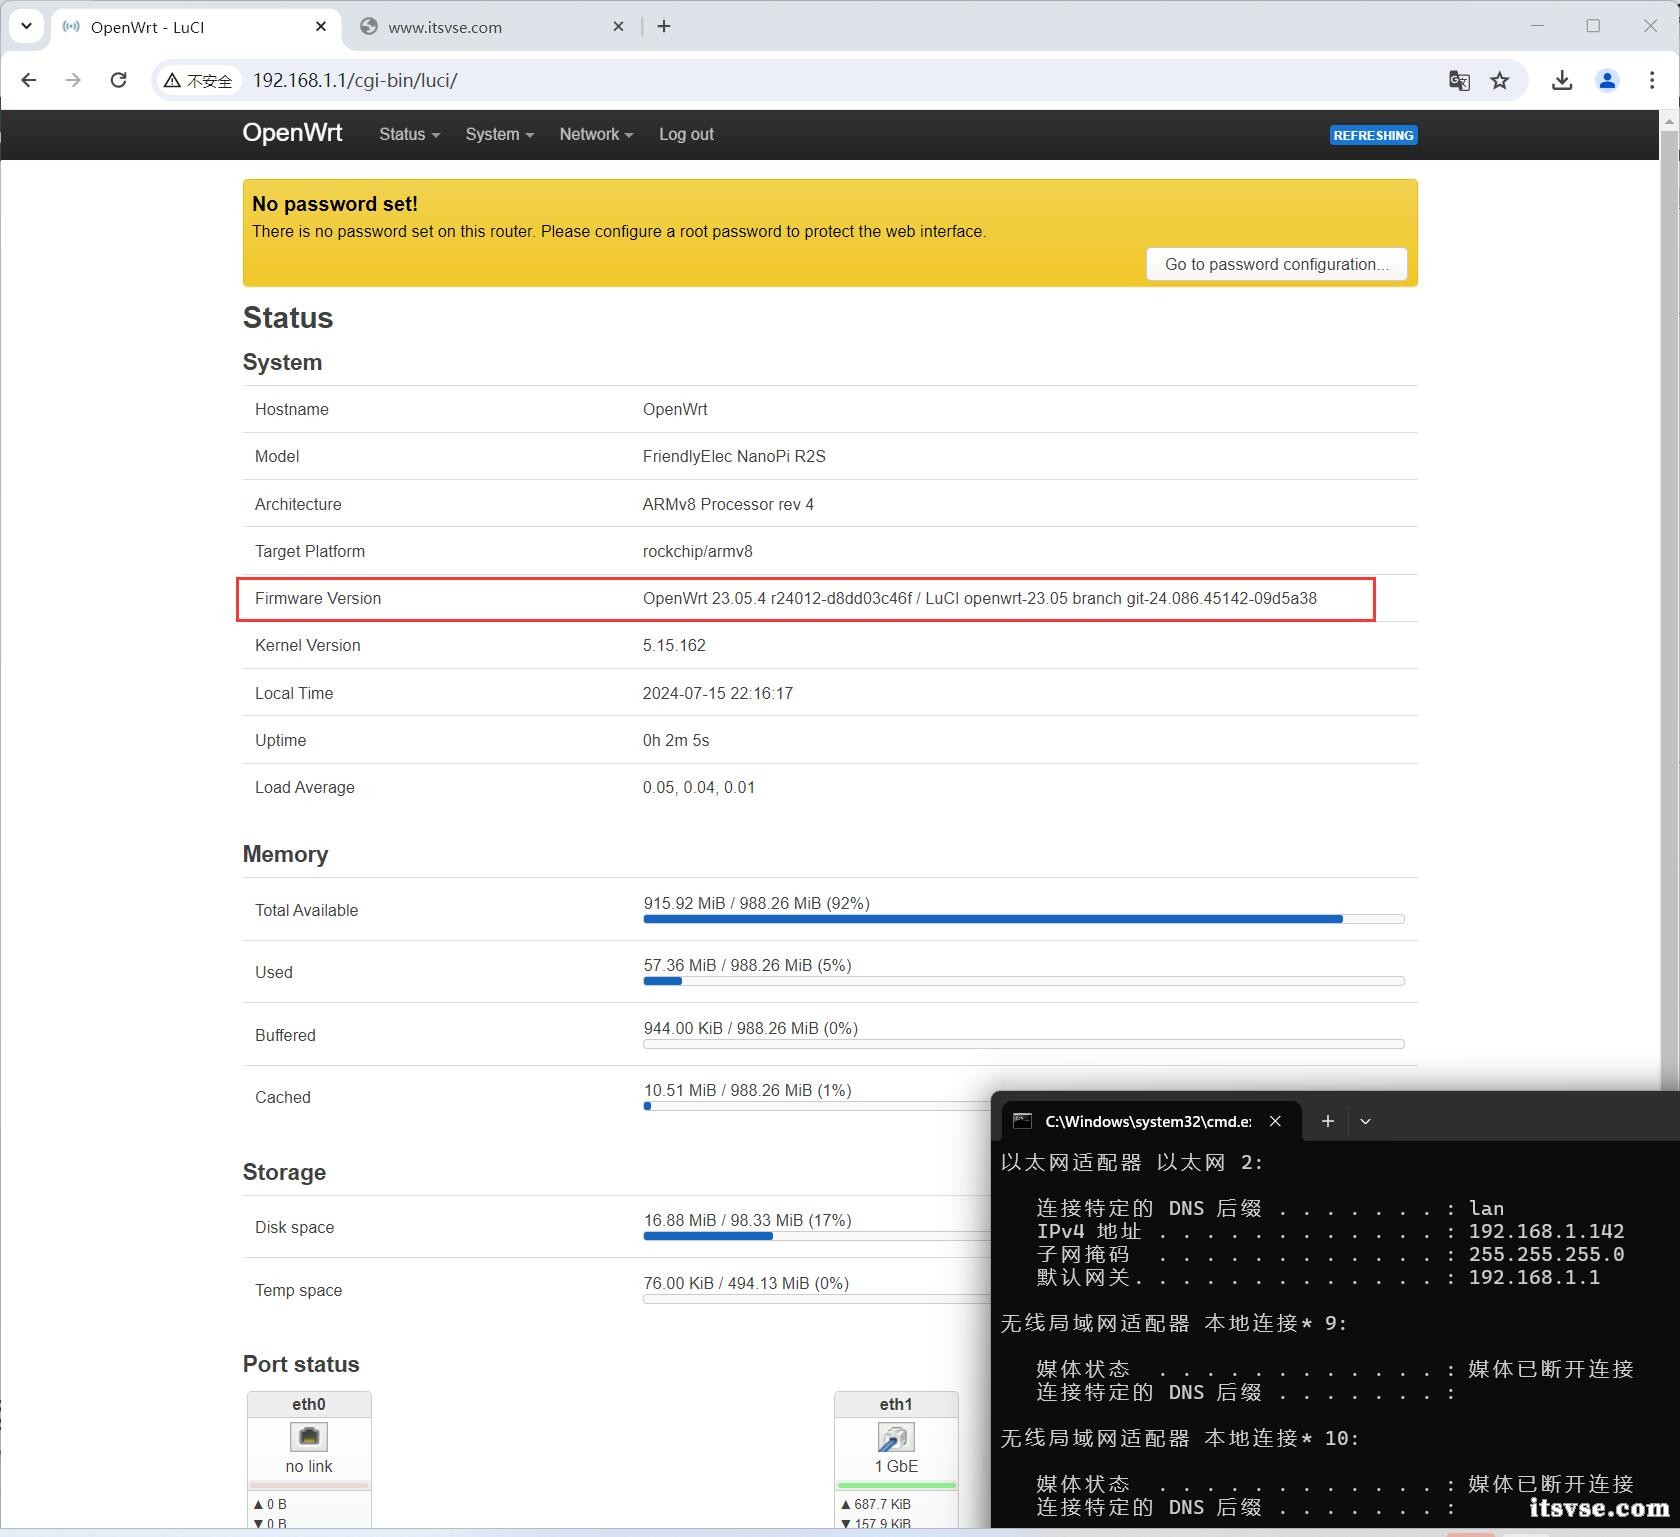
Task: Switch to the www.itsvse.com tab
Action: tap(494, 27)
